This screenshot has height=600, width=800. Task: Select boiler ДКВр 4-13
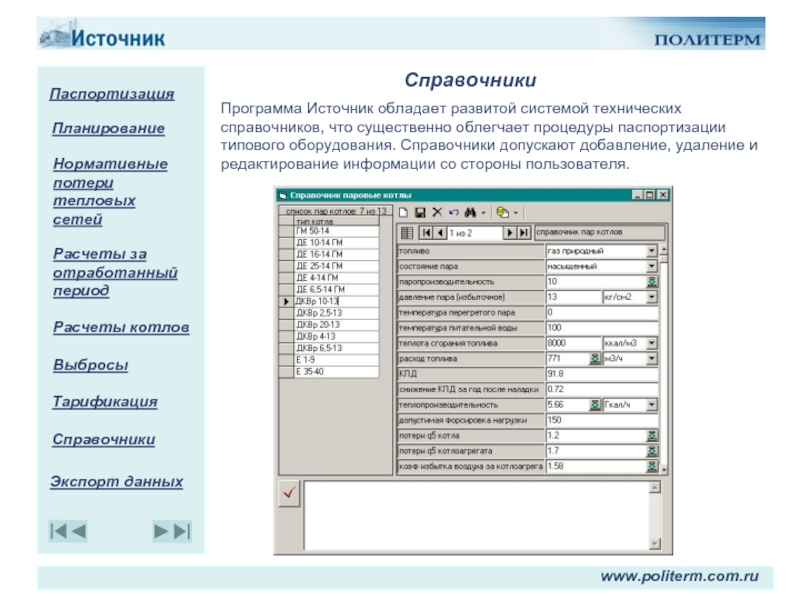click(x=337, y=337)
